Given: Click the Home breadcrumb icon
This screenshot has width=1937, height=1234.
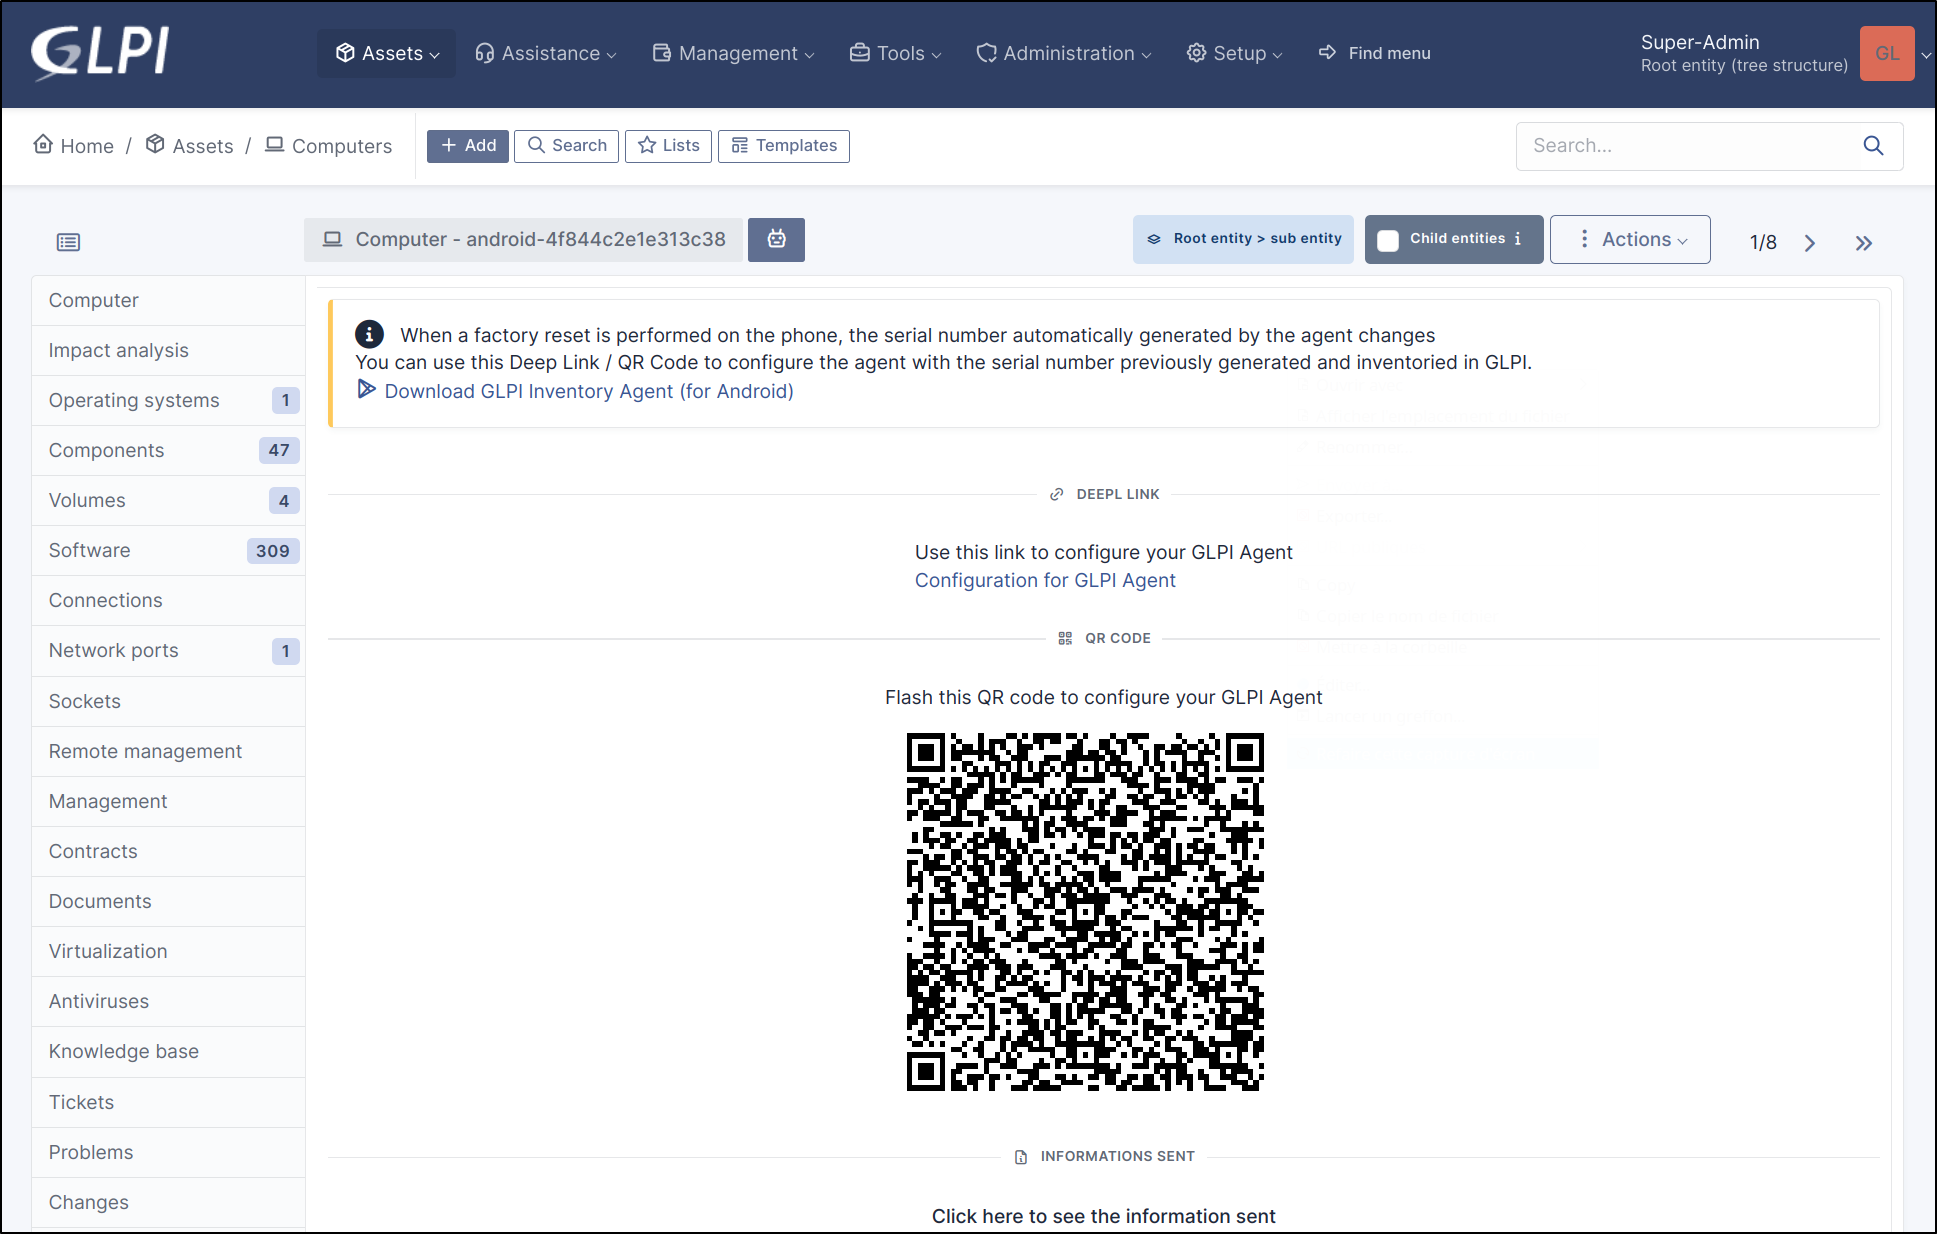Looking at the screenshot, I should click(43, 145).
